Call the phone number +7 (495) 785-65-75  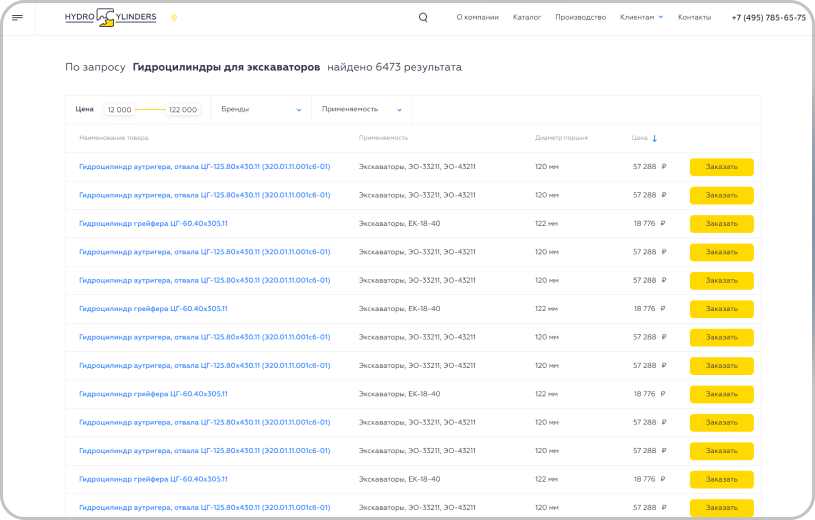[768, 17]
